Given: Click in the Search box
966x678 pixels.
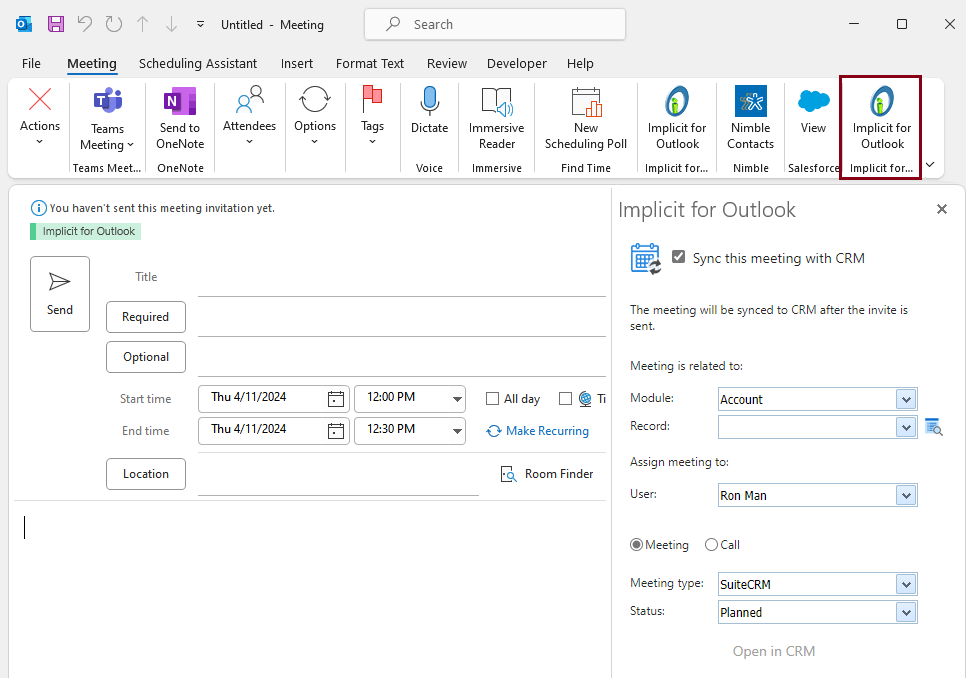Looking at the screenshot, I should point(495,24).
